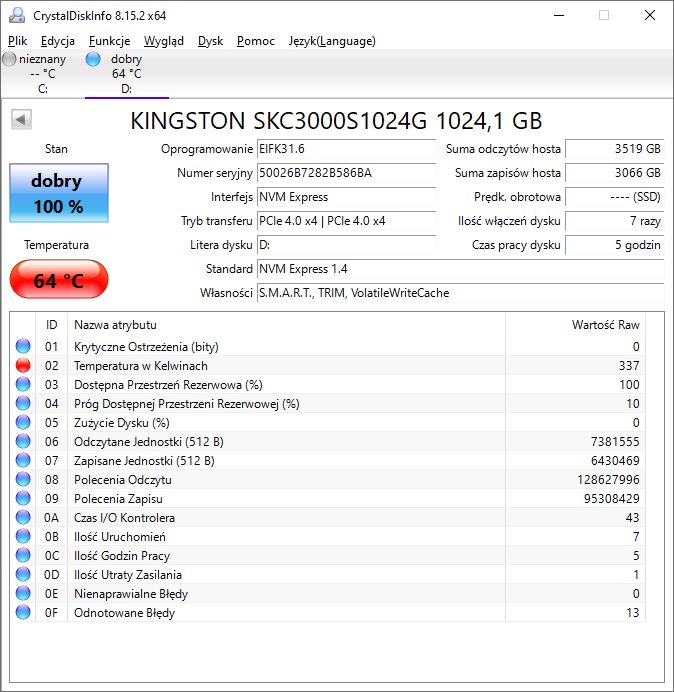The image size is (674, 692).
Task: Select Dostępna Przestrzeń Rezerwowa (%) row text
Action: coord(168,385)
